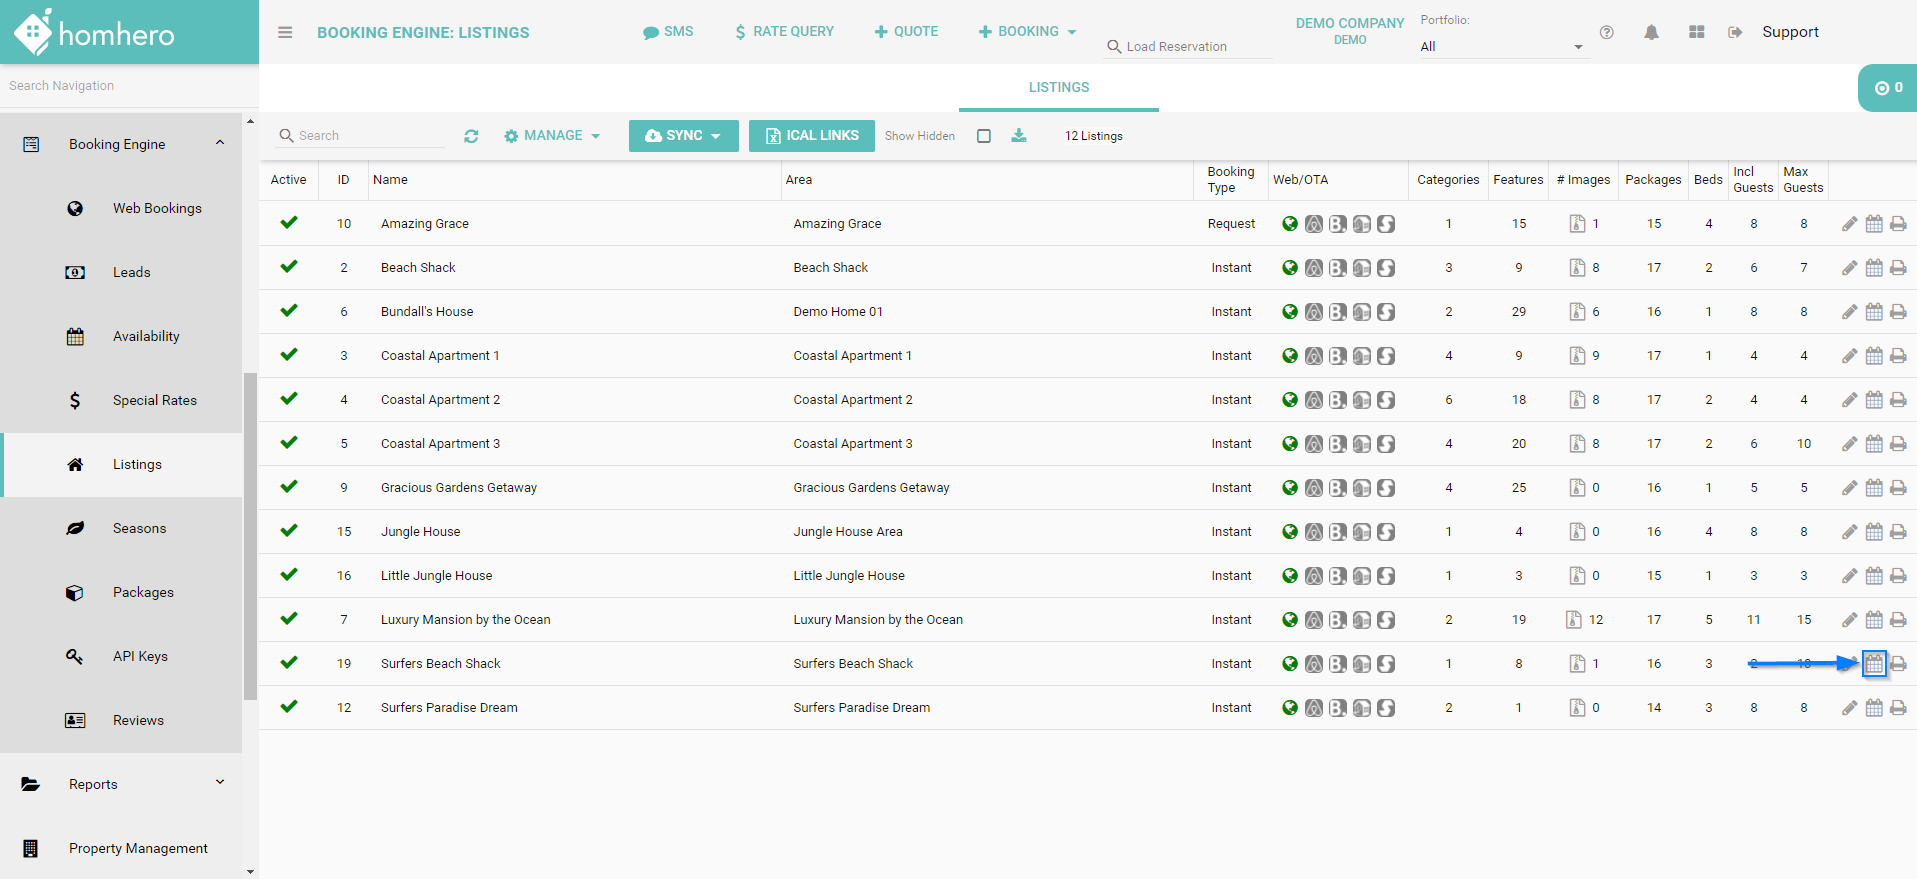Viewport: 1917px width, 879px height.
Task: Edit Coastal Apartment 1 pencil icon
Action: point(1849,356)
